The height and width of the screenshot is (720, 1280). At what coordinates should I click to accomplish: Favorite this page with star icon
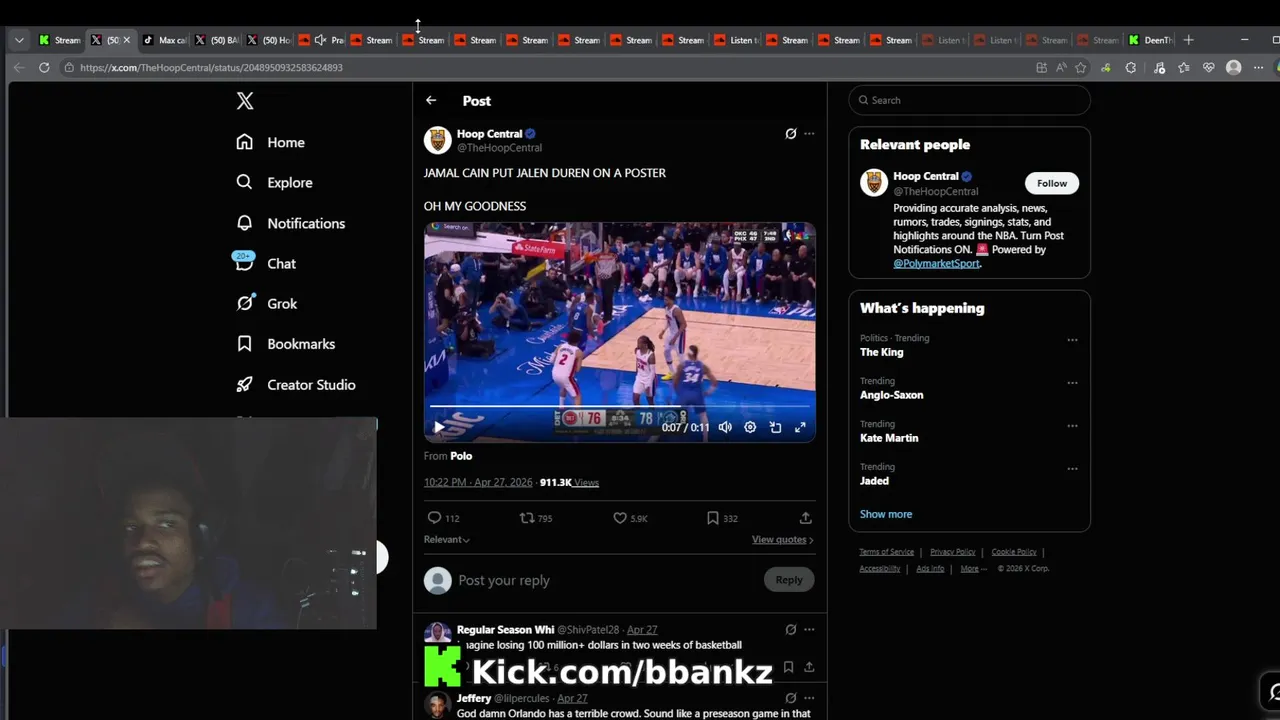(x=1080, y=67)
